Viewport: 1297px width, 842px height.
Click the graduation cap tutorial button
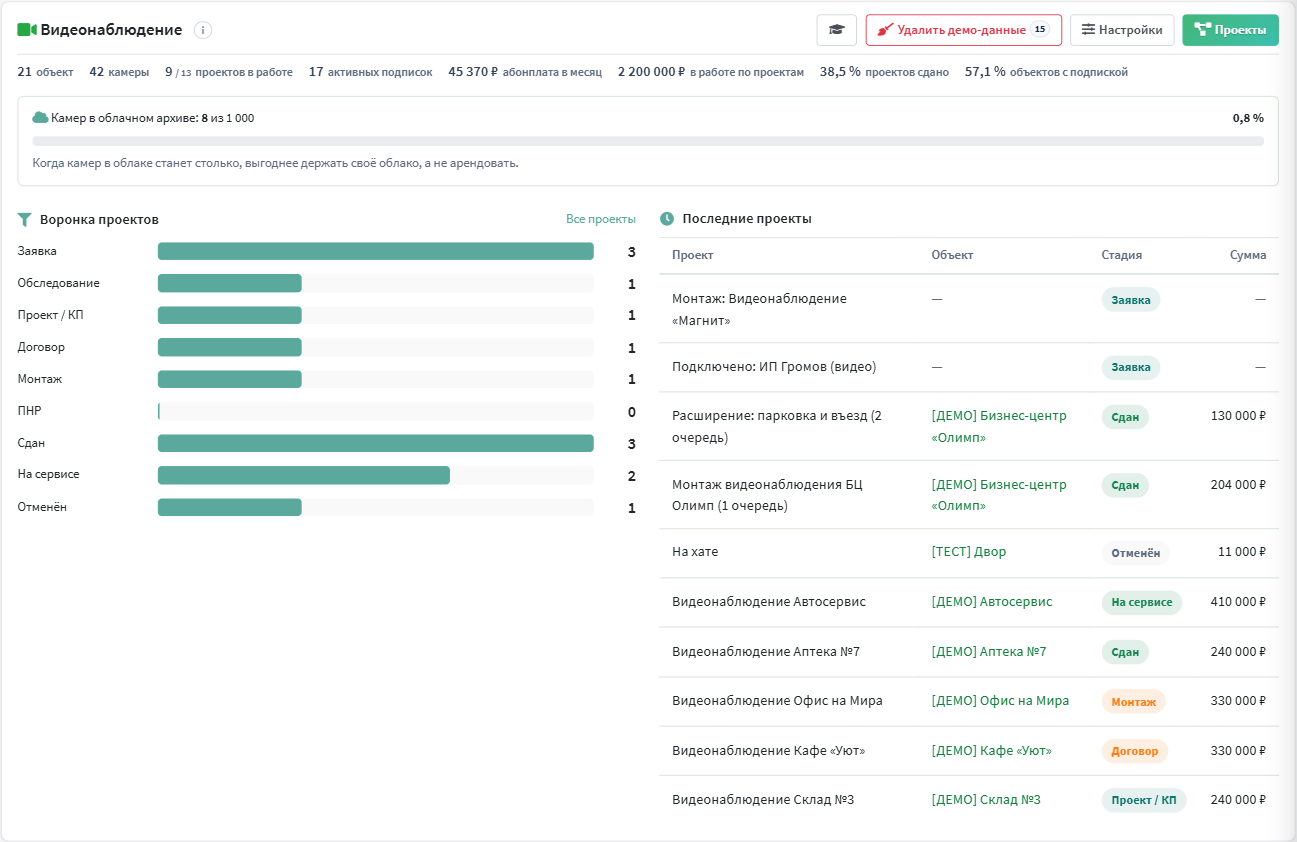[x=836, y=30]
